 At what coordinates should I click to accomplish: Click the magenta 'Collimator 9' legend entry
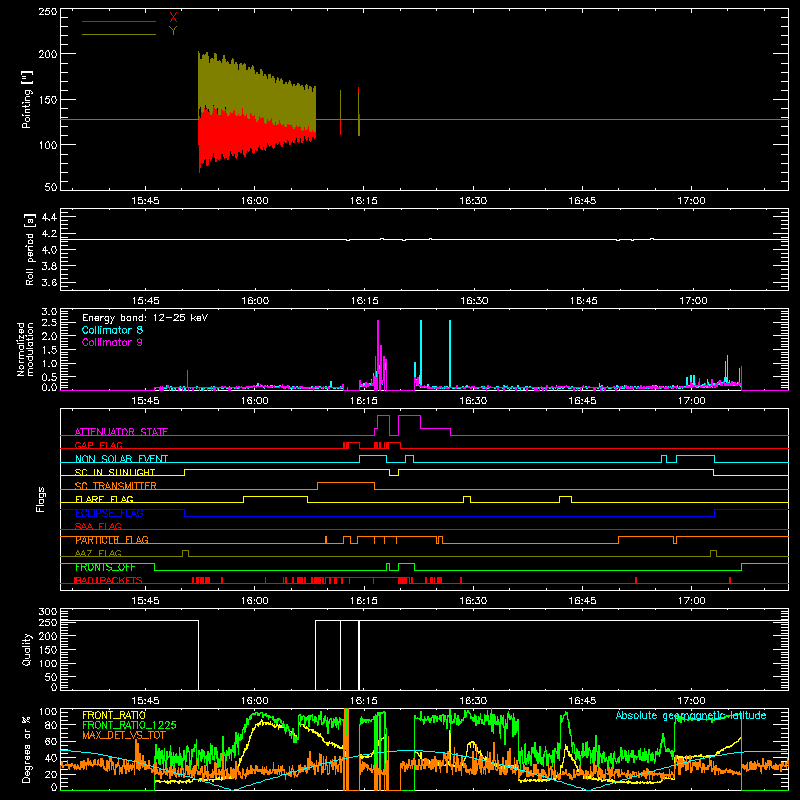(x=112, y=342)
